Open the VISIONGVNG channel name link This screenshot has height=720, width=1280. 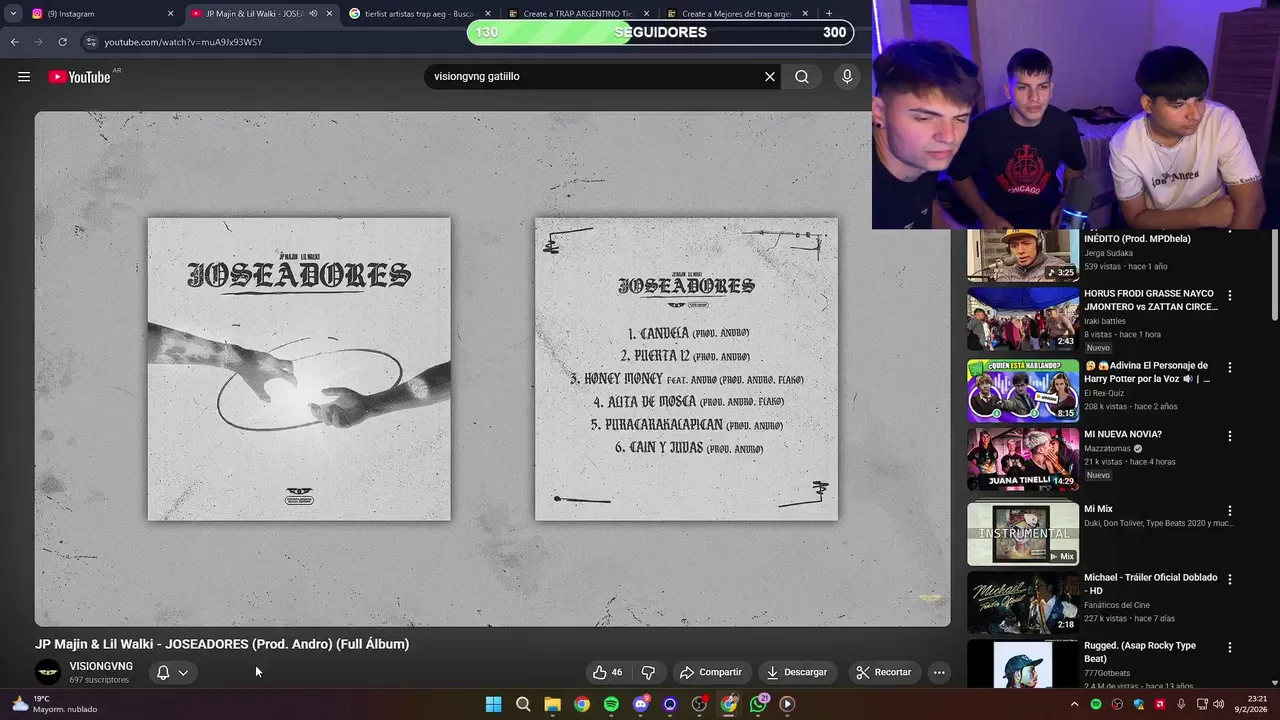(x=101, y=666)
